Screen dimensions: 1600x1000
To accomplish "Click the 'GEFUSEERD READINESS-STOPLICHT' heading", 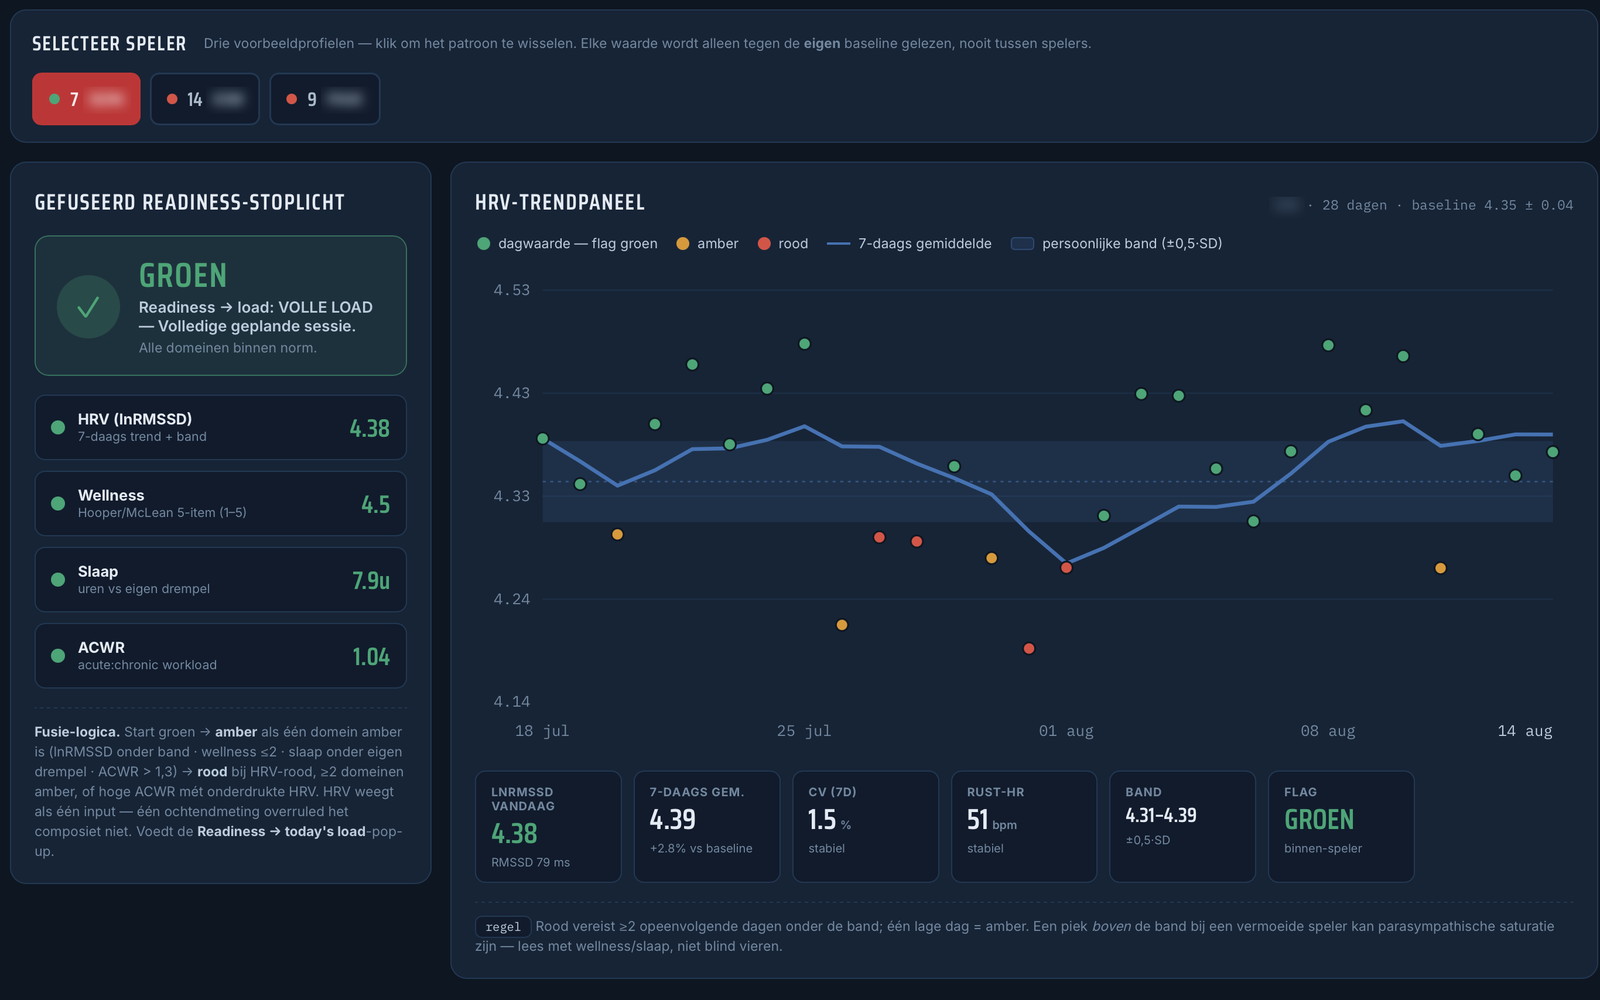I will (190, 203).
